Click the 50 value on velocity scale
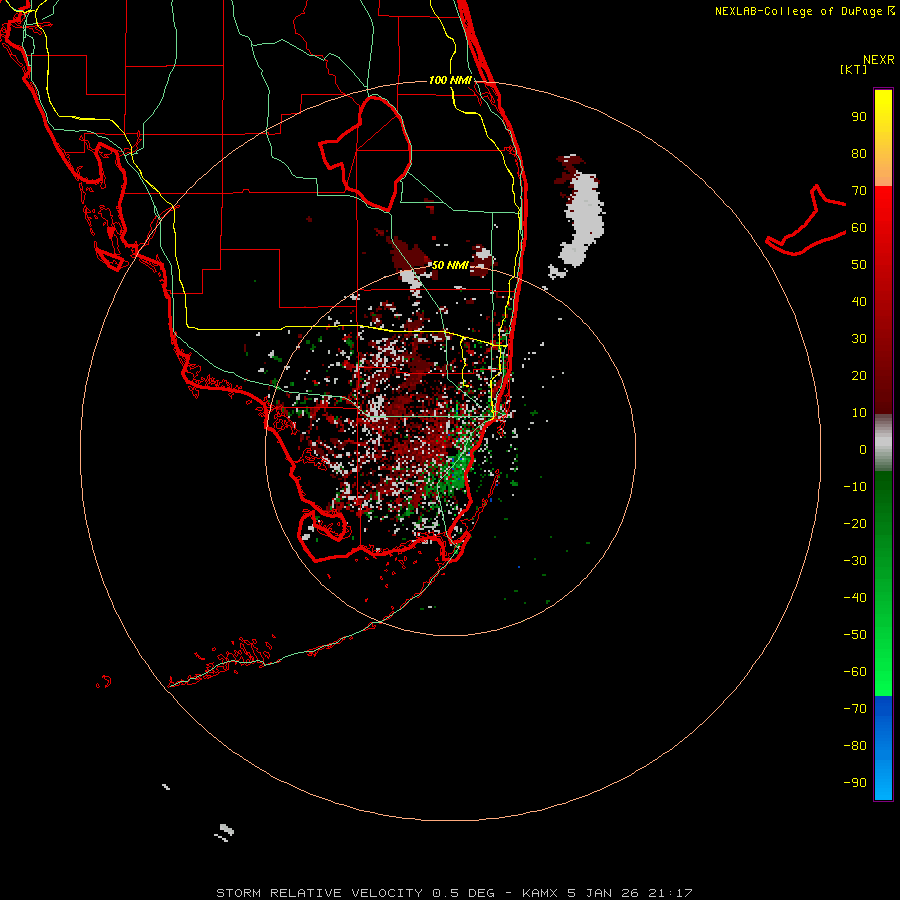Viewport: 900px width, 900px height. (859, 265)
